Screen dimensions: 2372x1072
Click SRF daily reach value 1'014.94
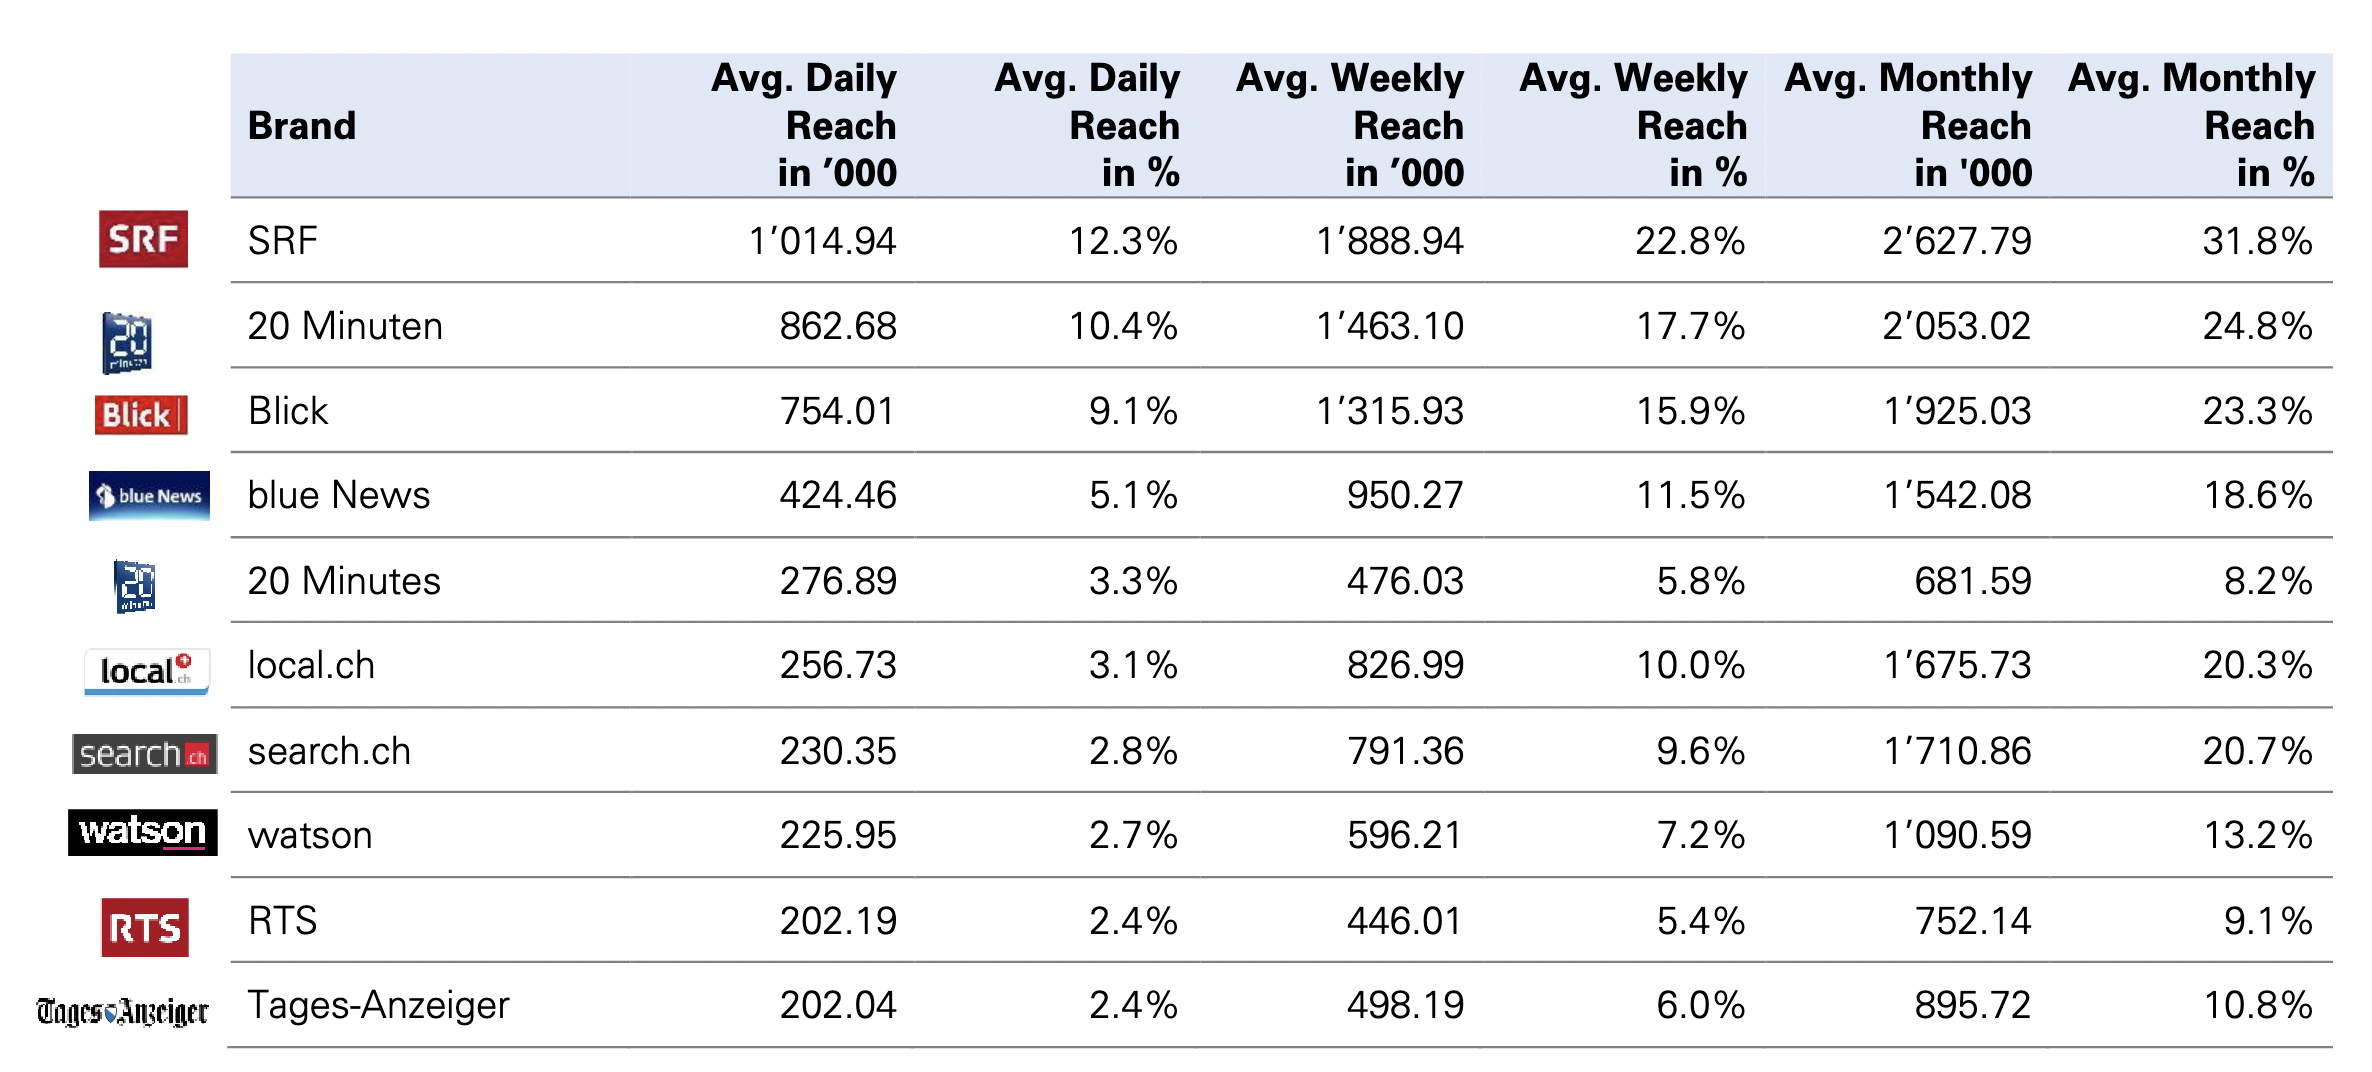[x=822, y=241]
